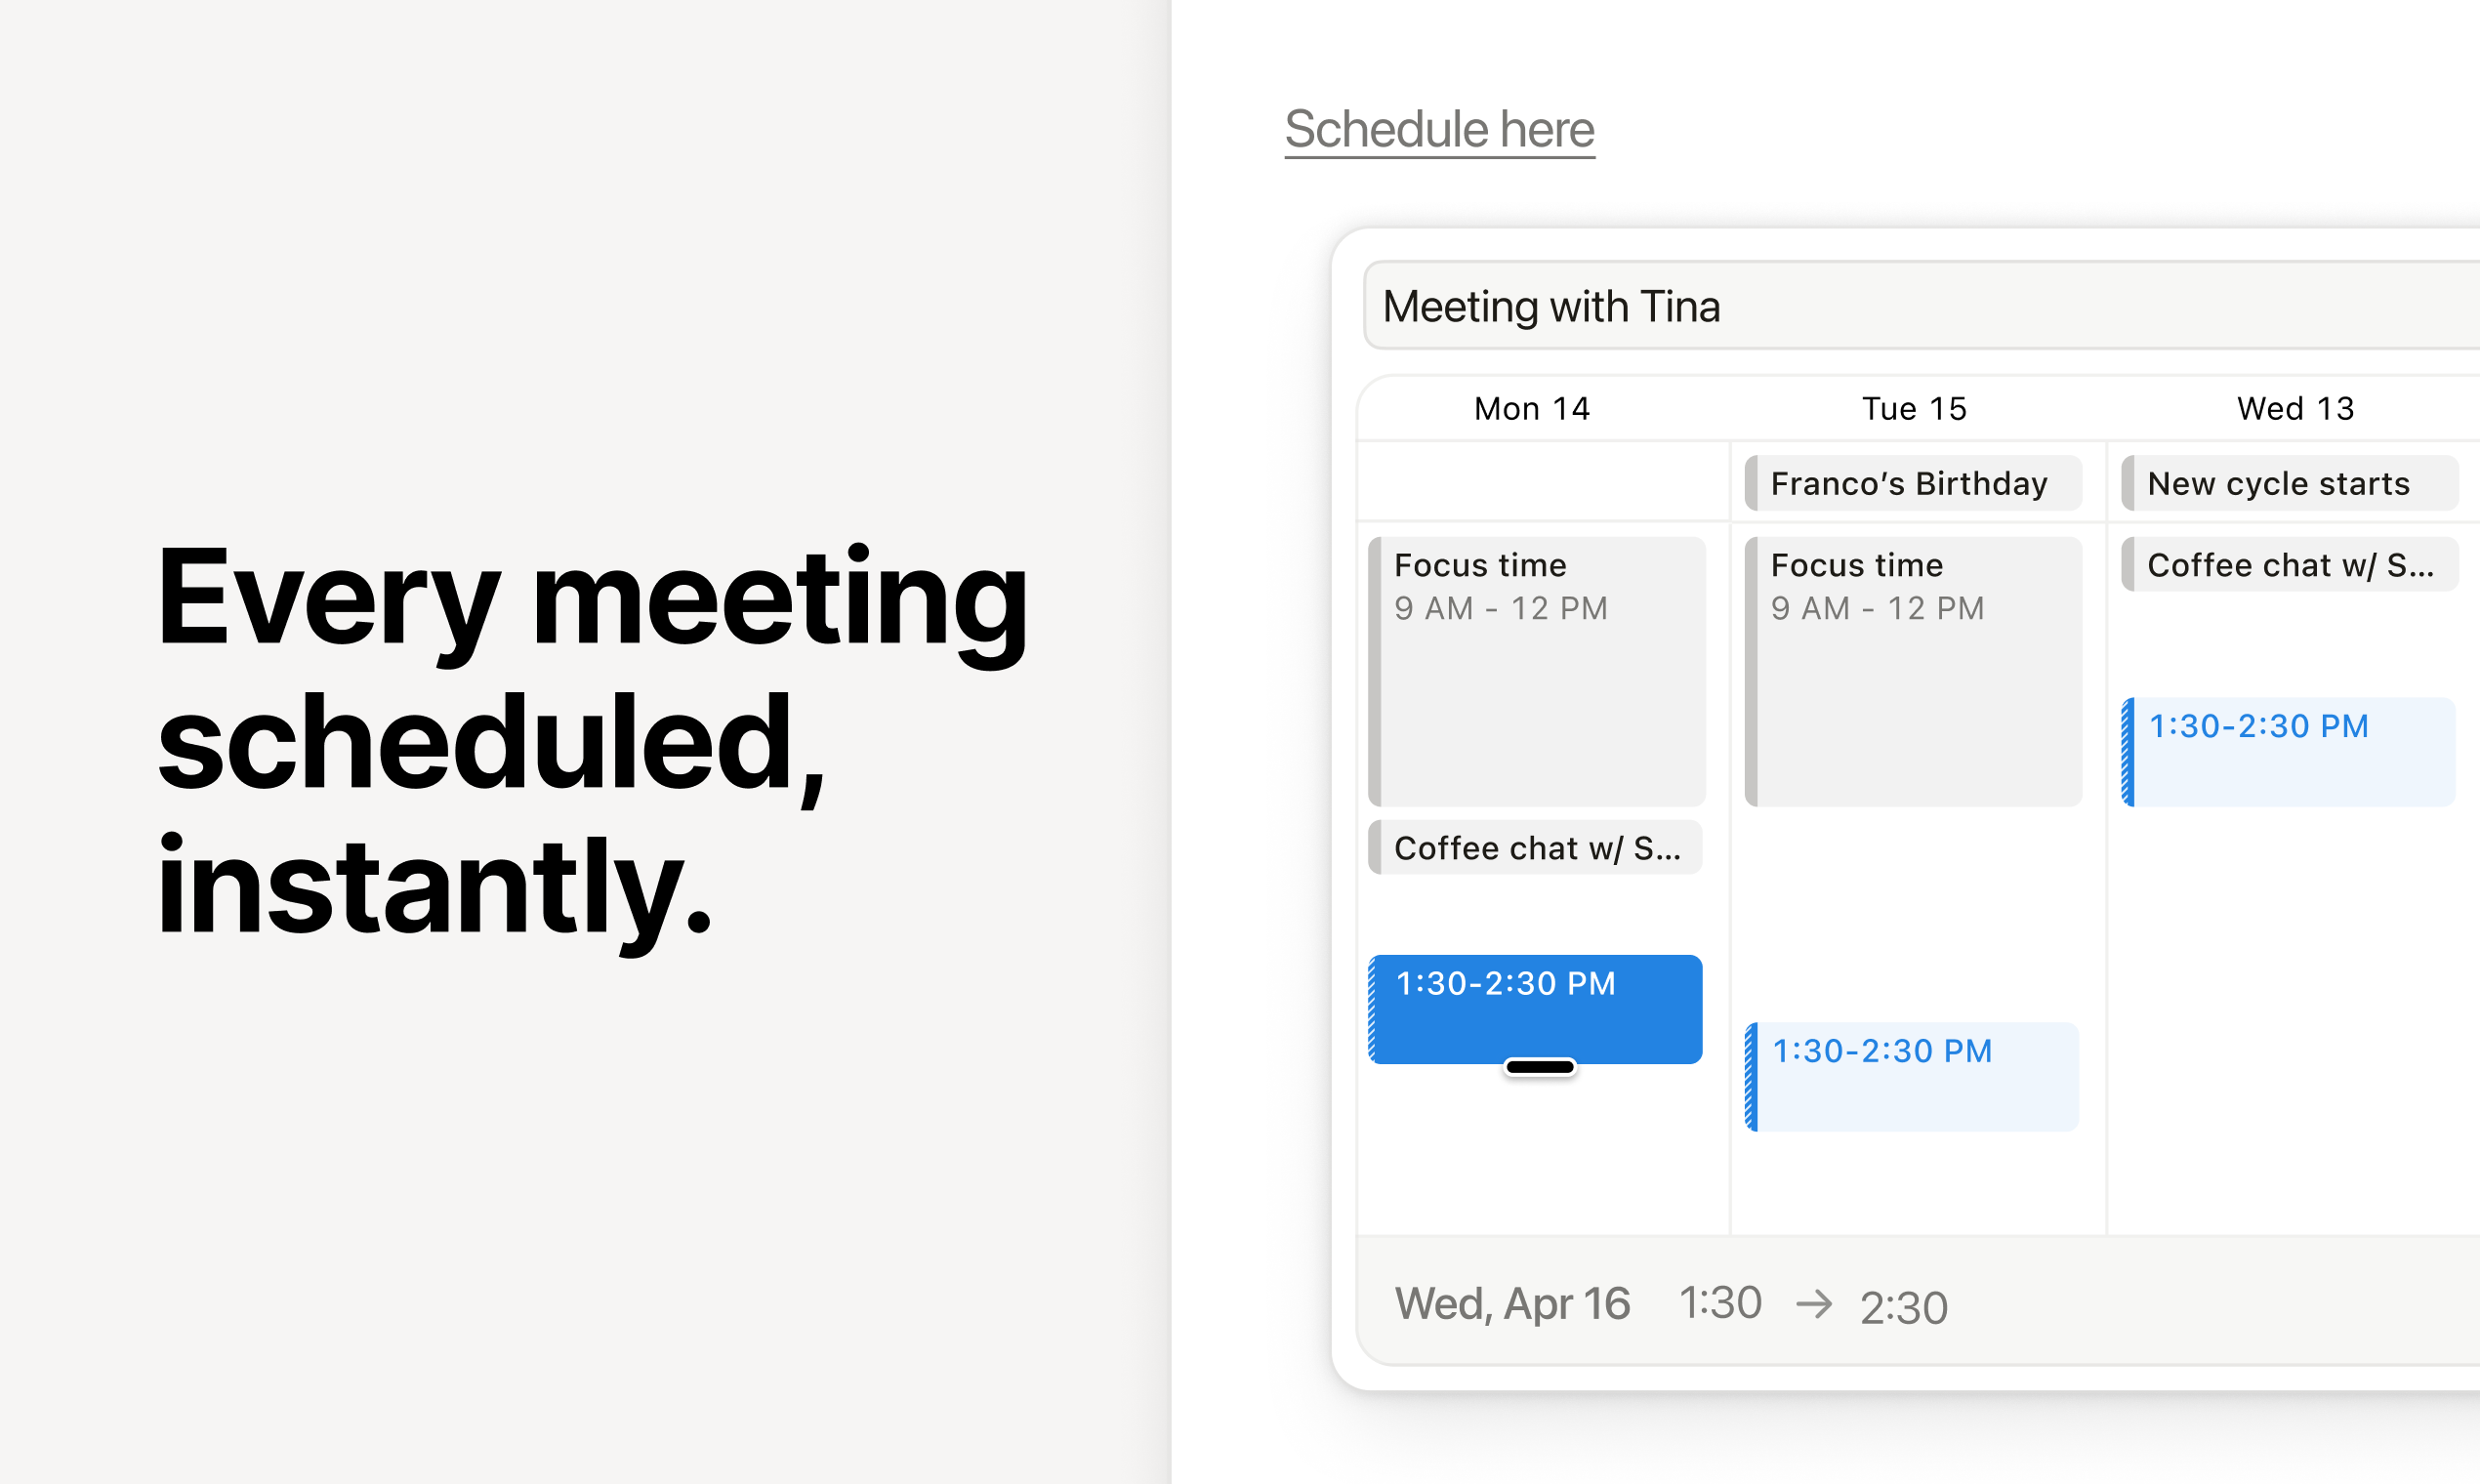
Task: Open Franco's Birthday all-day event
Action: click(1912, 483)
